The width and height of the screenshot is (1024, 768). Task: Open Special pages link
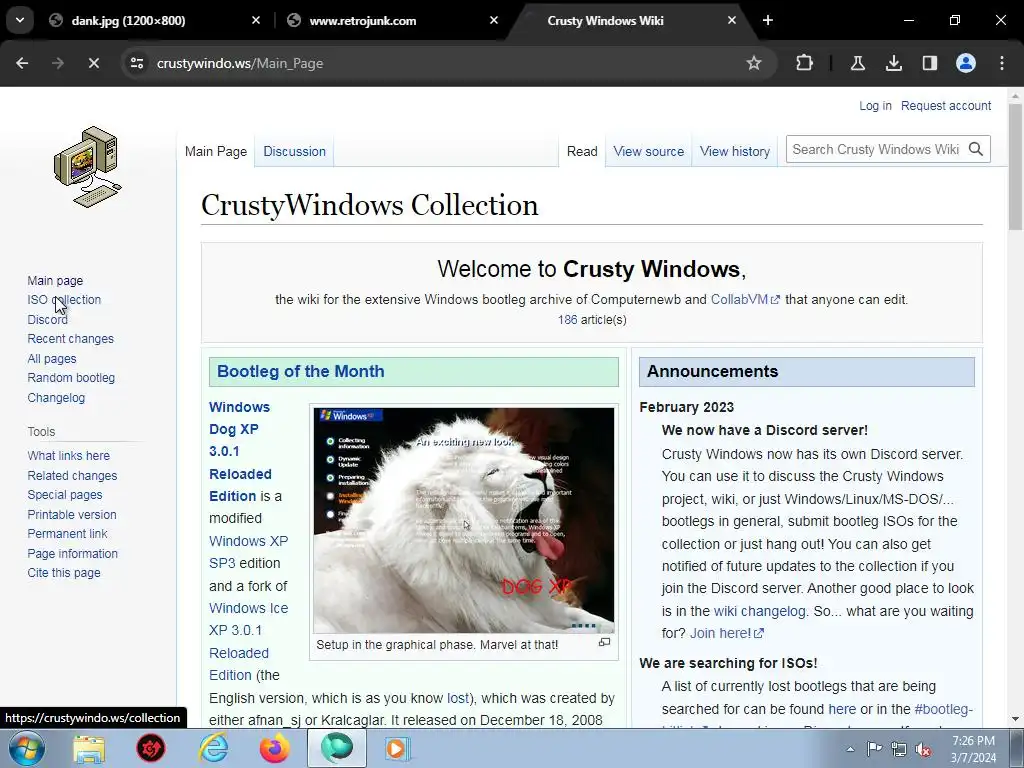[x=65, y=495]
